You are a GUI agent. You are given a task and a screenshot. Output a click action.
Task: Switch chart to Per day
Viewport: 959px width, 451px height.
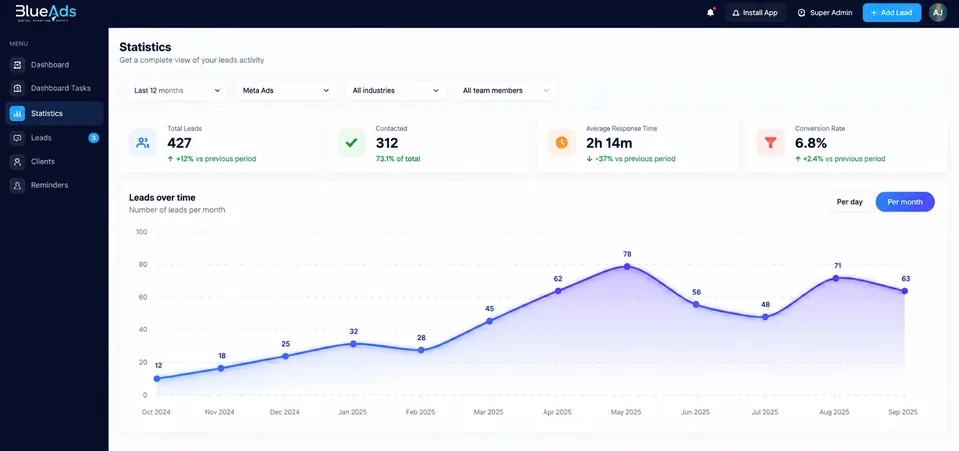[850, 202]
